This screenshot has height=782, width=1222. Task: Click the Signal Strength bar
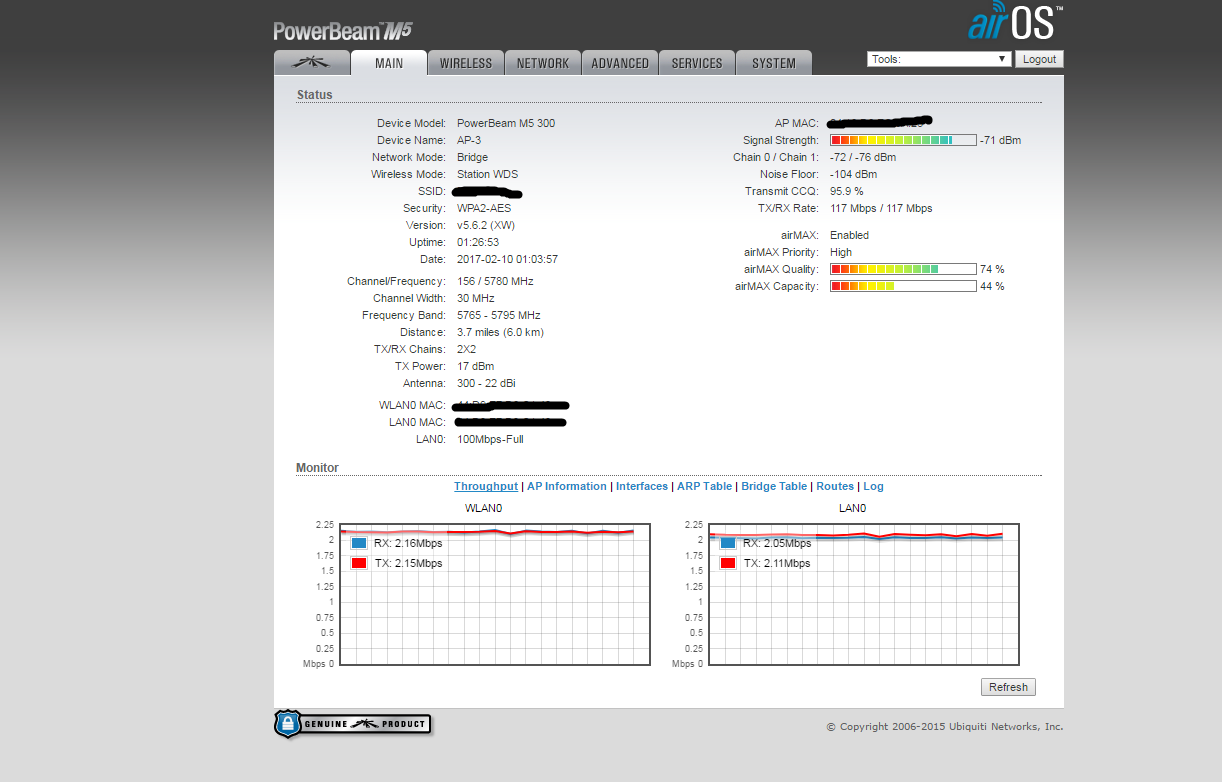(x=903, y=140)
